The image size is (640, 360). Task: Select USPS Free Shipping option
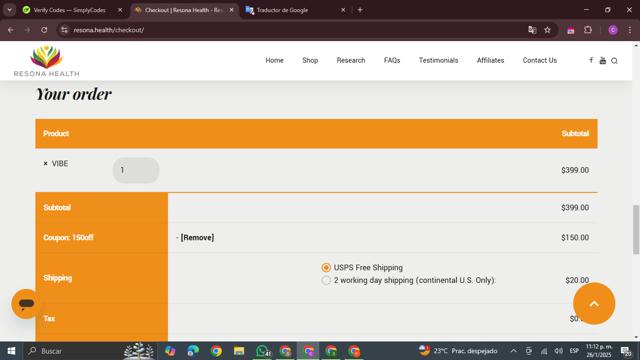pyautogui.click(x=326, y=268)
